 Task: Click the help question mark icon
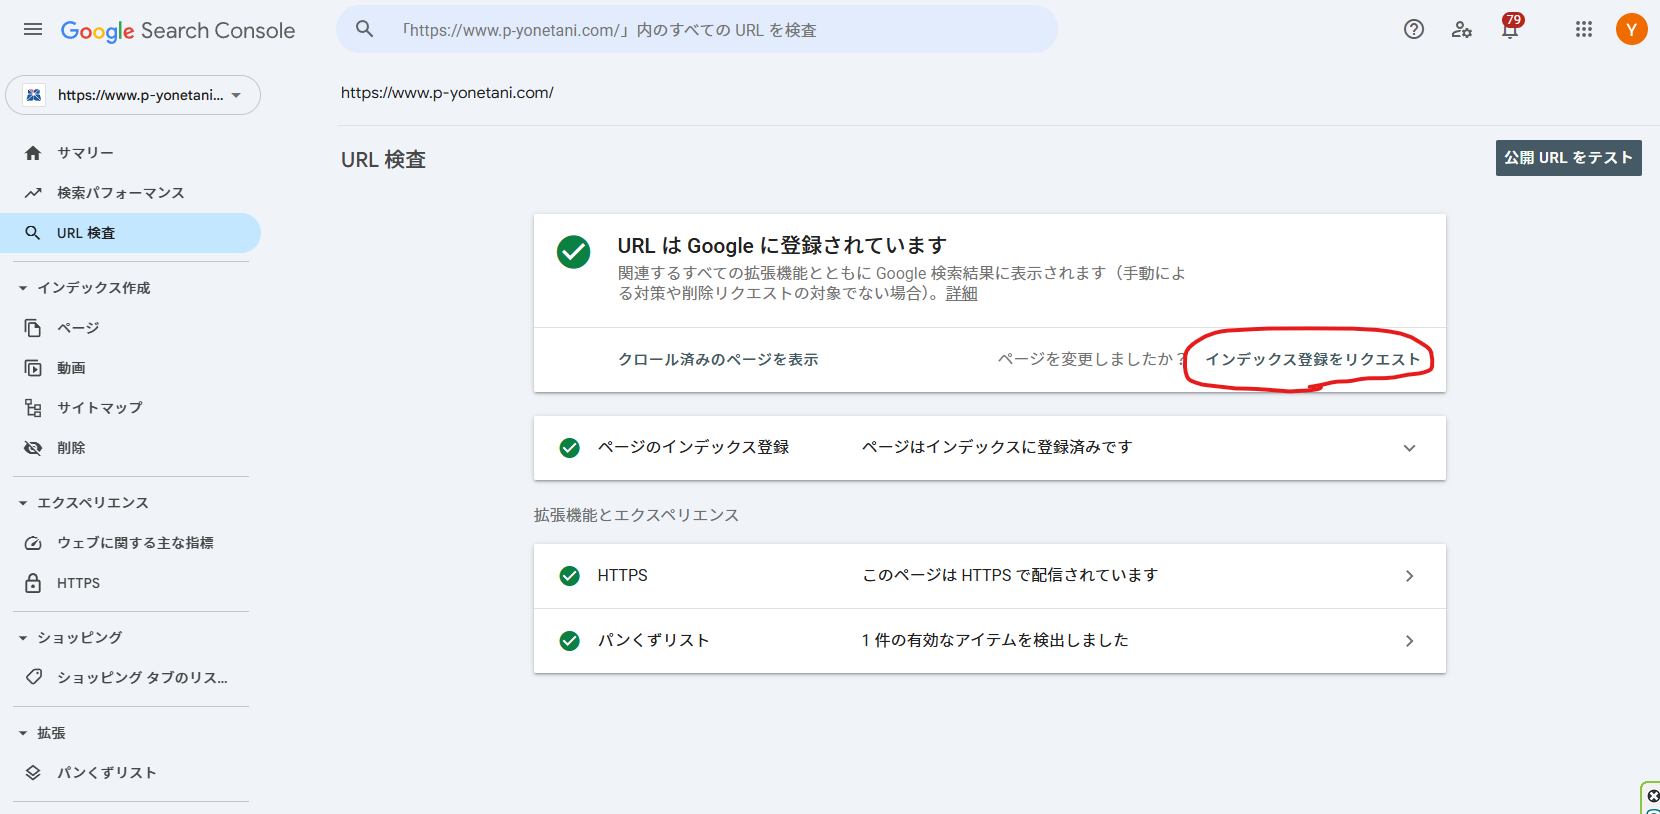(1413, 30)
